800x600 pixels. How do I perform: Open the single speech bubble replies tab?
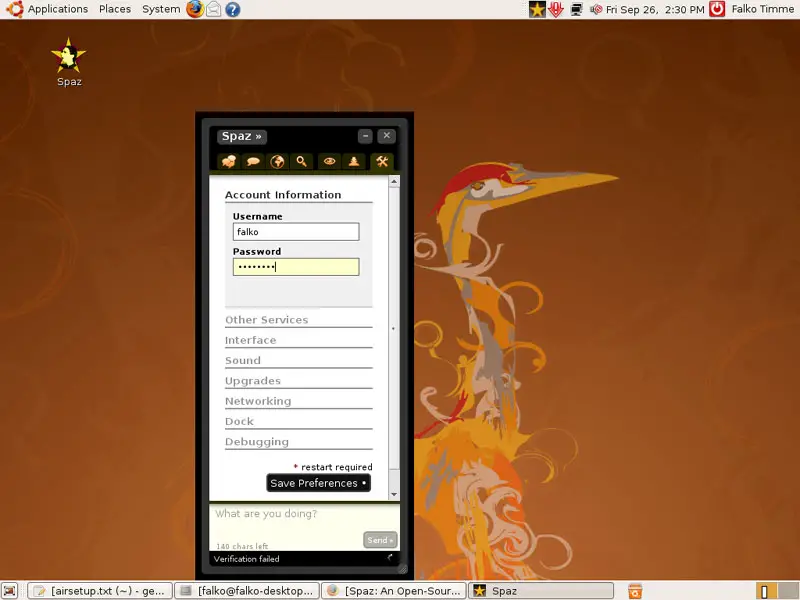[253, 162]
